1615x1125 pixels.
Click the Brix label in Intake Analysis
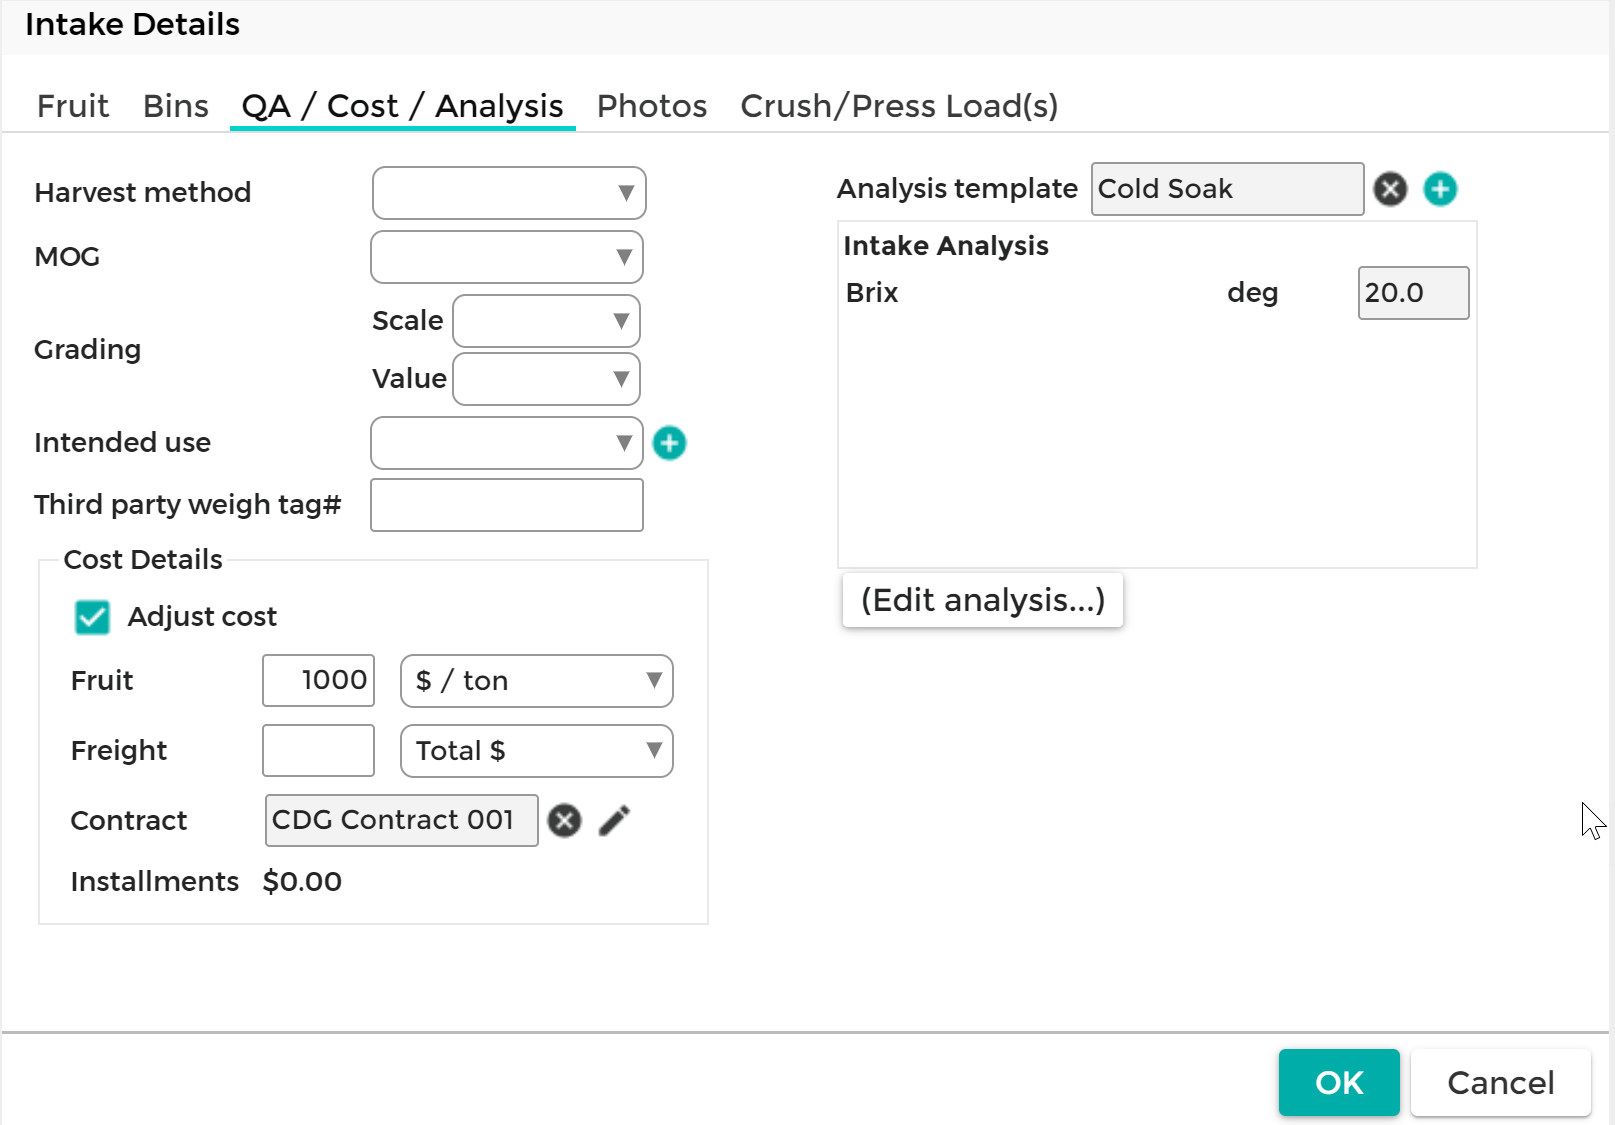click(x=872, y=293)
